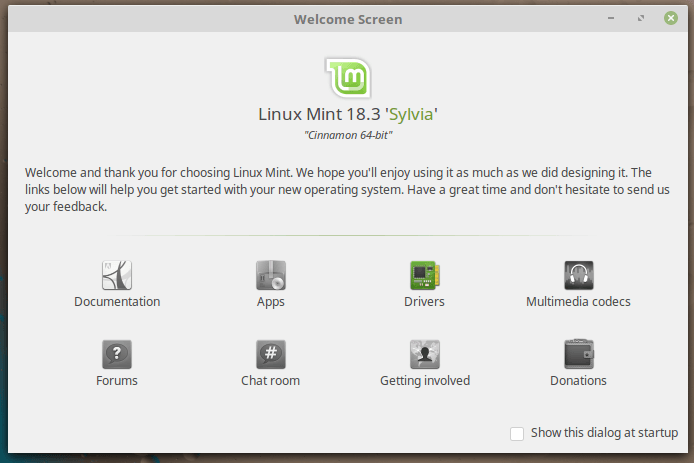Click the Donations label
The width and height of the screenshot is (694, 463).
tap(578, 381)
